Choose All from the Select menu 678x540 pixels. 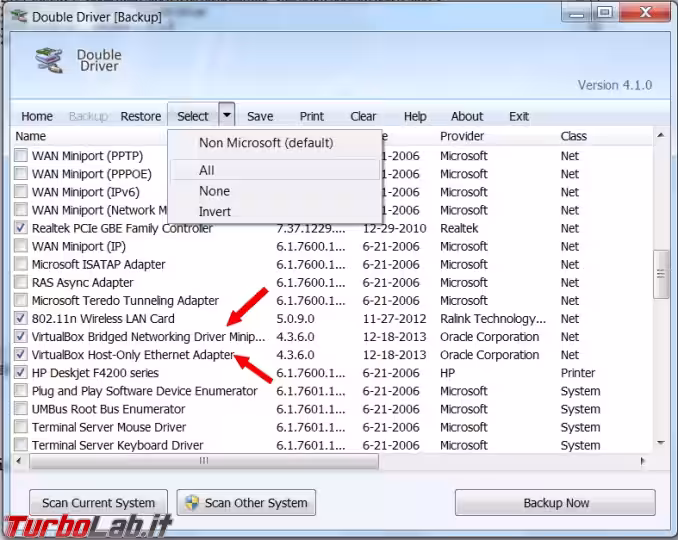coord(275,170)
